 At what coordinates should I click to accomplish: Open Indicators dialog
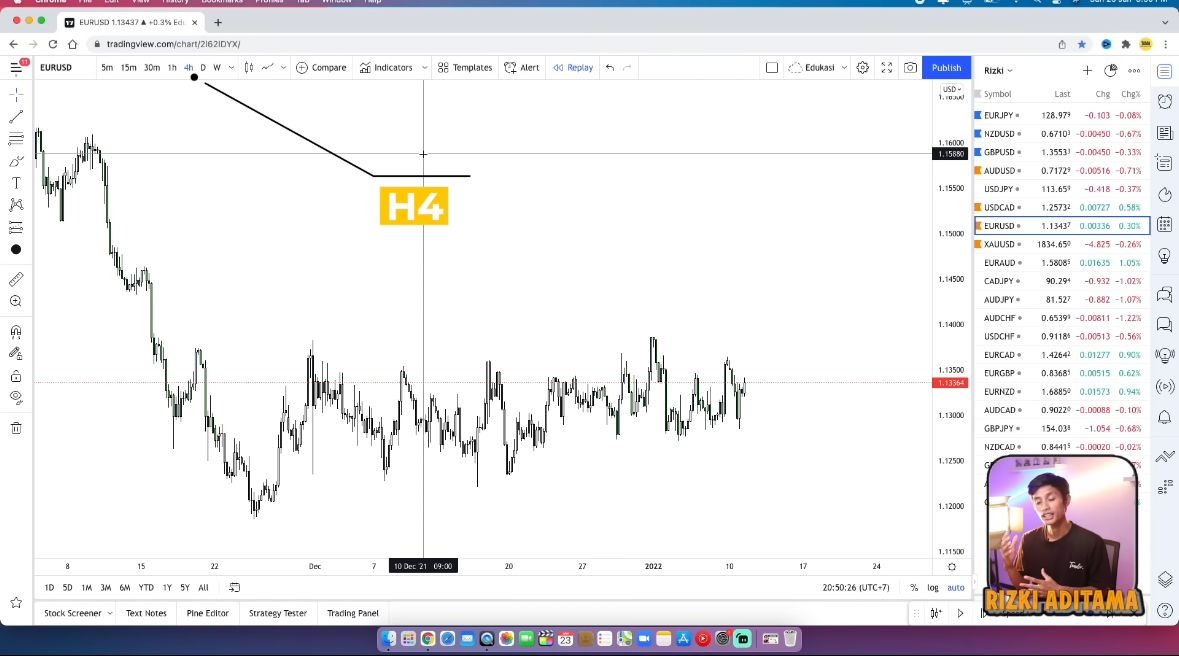coord(386,68)
